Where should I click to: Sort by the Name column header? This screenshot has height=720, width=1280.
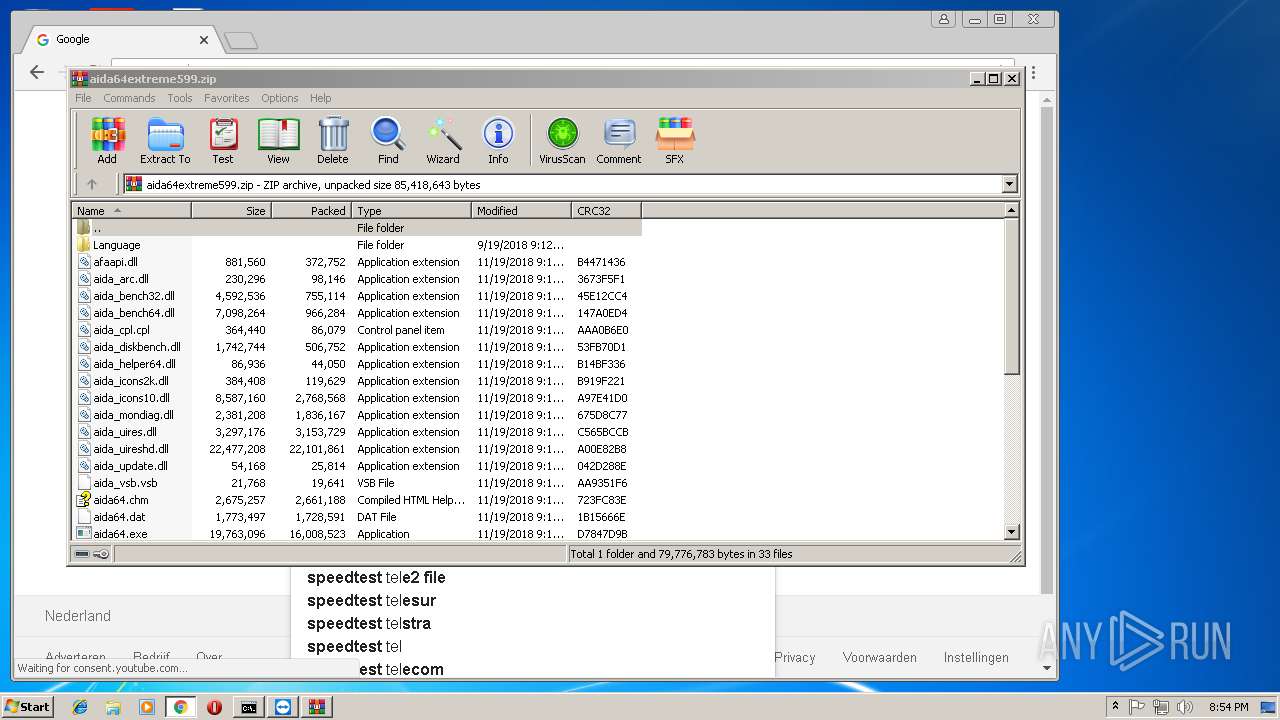tap(132, 210)
